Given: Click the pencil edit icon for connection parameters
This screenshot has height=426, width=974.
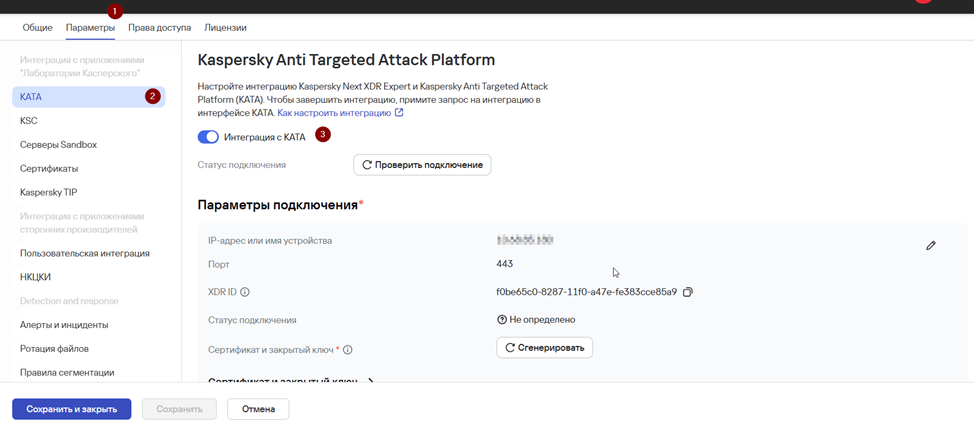Looking at the screenshot, I should (x=930, y=245).
